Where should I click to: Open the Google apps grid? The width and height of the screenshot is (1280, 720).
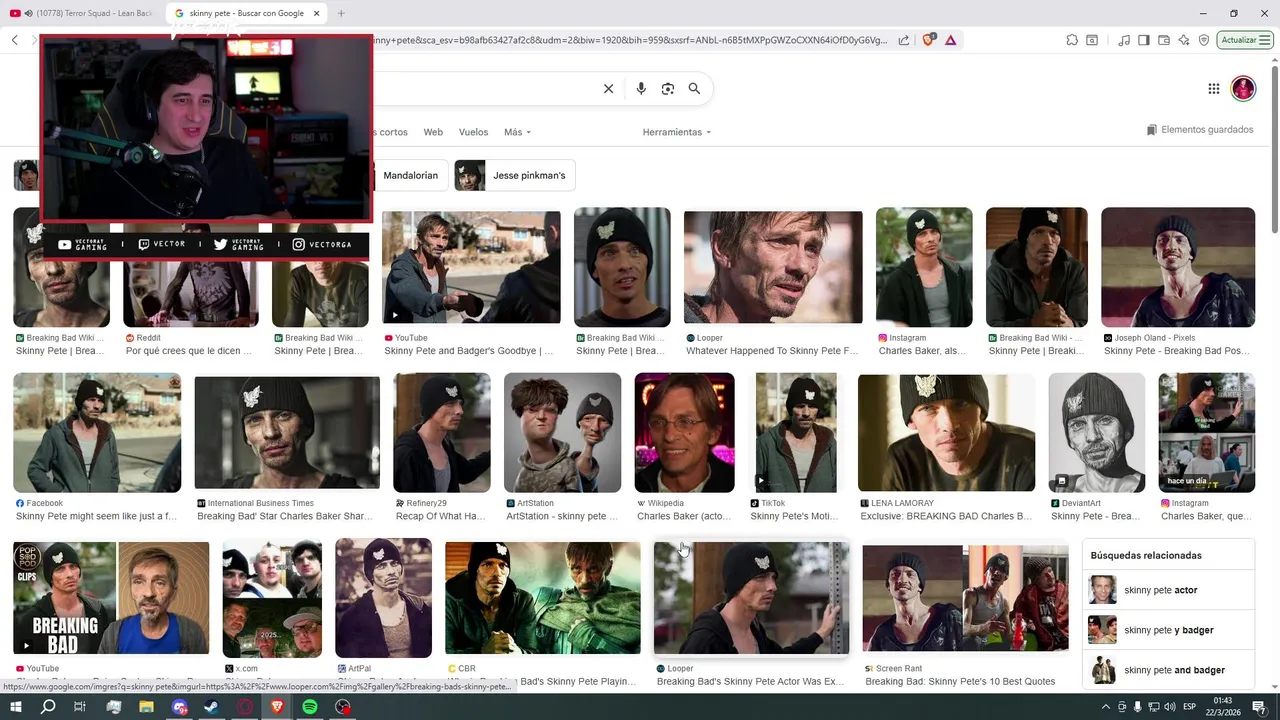(1214, 89)
